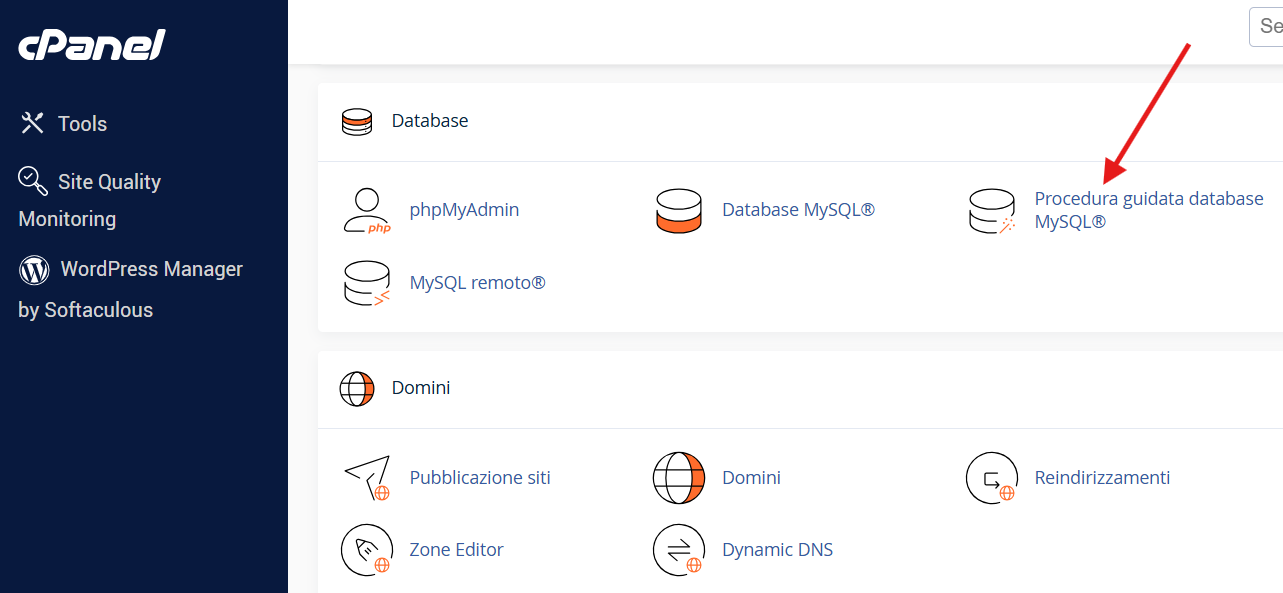This screenshot has width=1283, height=593.
Task: Click the Site Quality Monitoring magnifier icon
Action: coord(33,180)
